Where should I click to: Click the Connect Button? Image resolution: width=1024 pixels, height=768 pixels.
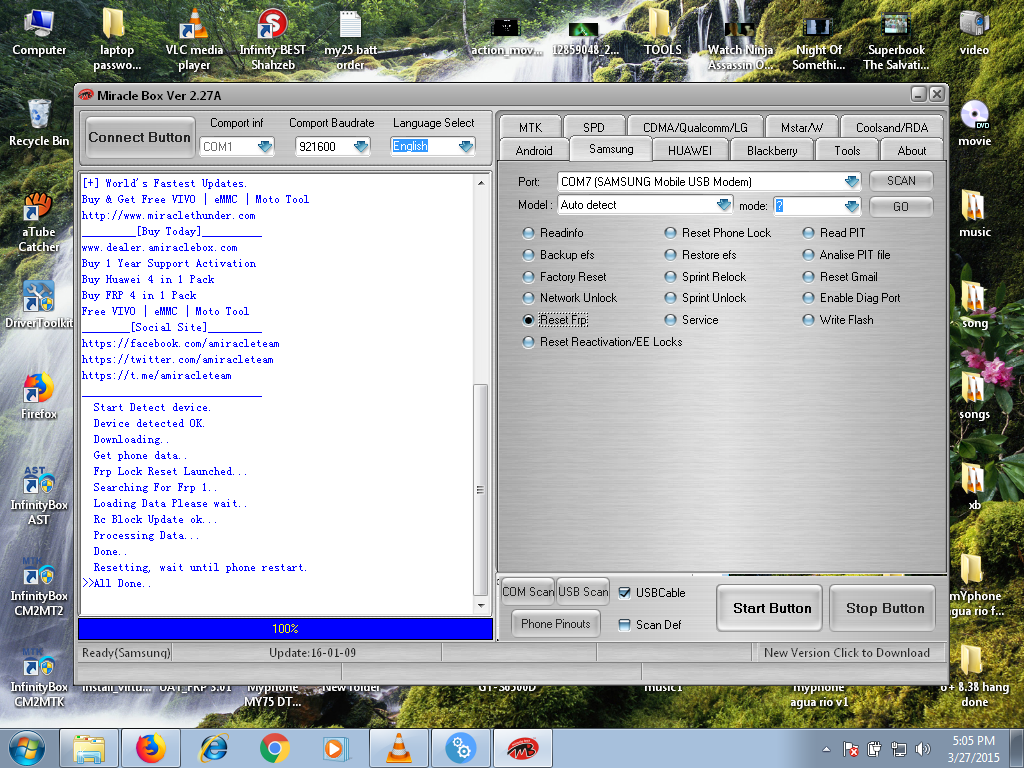pyautogui.click(x=140, y=137)
